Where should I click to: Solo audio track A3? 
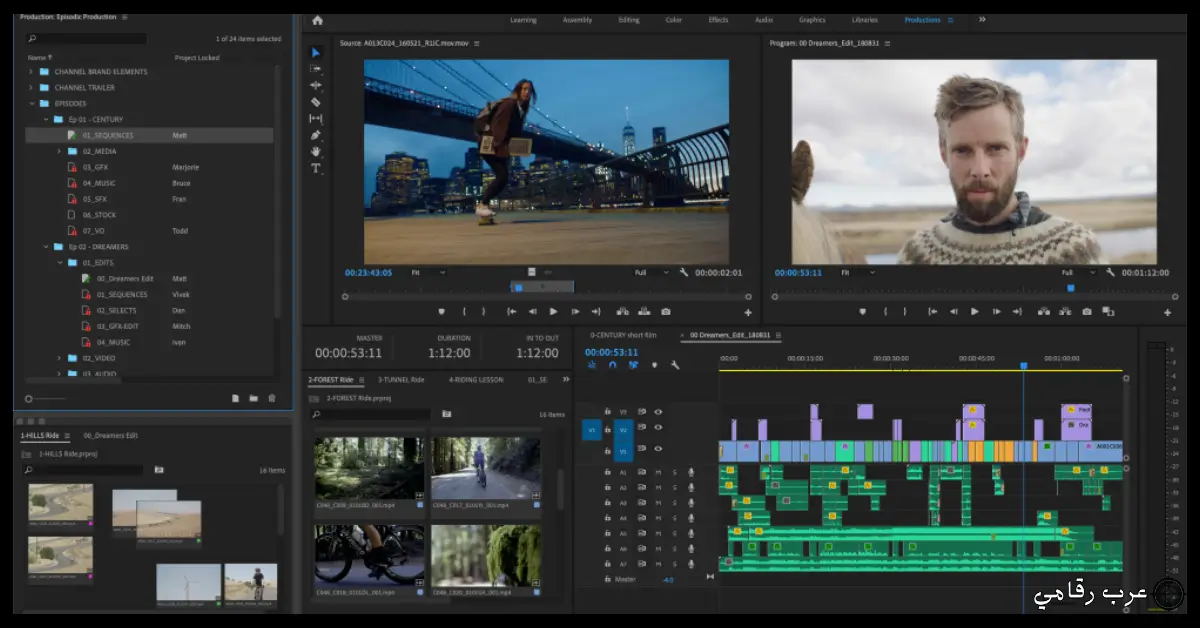point(674,501)
